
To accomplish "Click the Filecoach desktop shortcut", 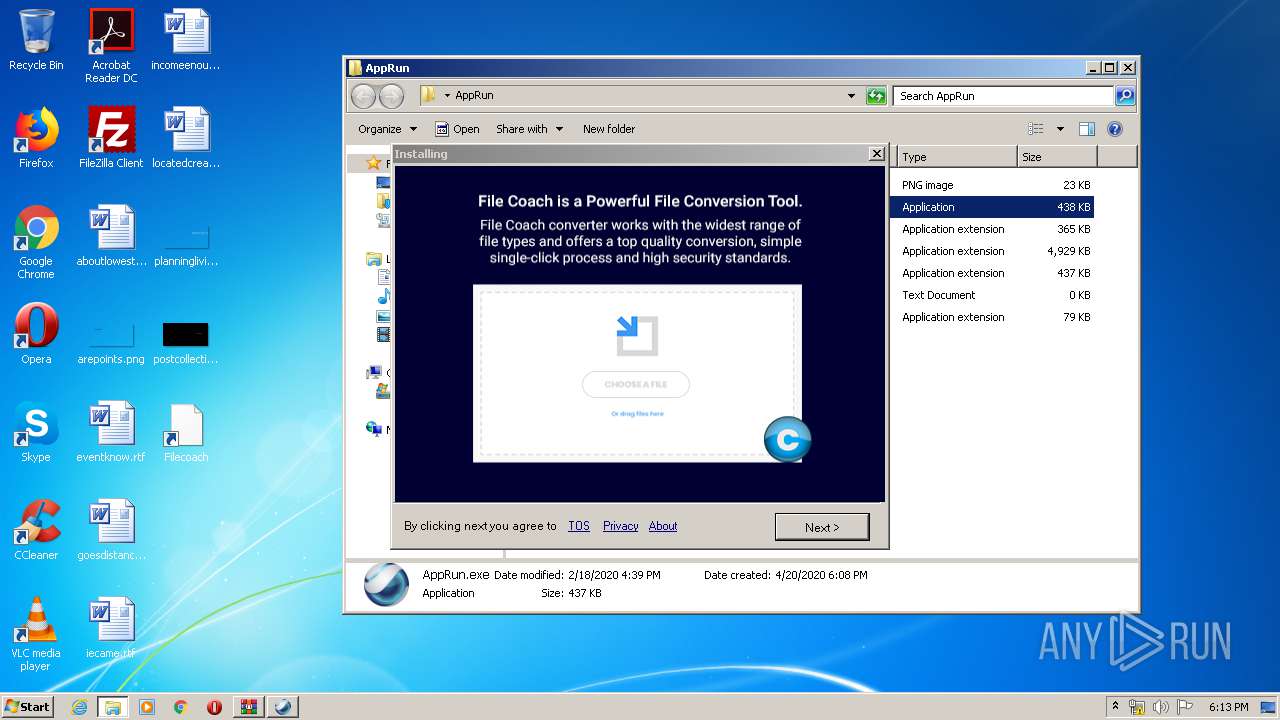I will 186,432.
